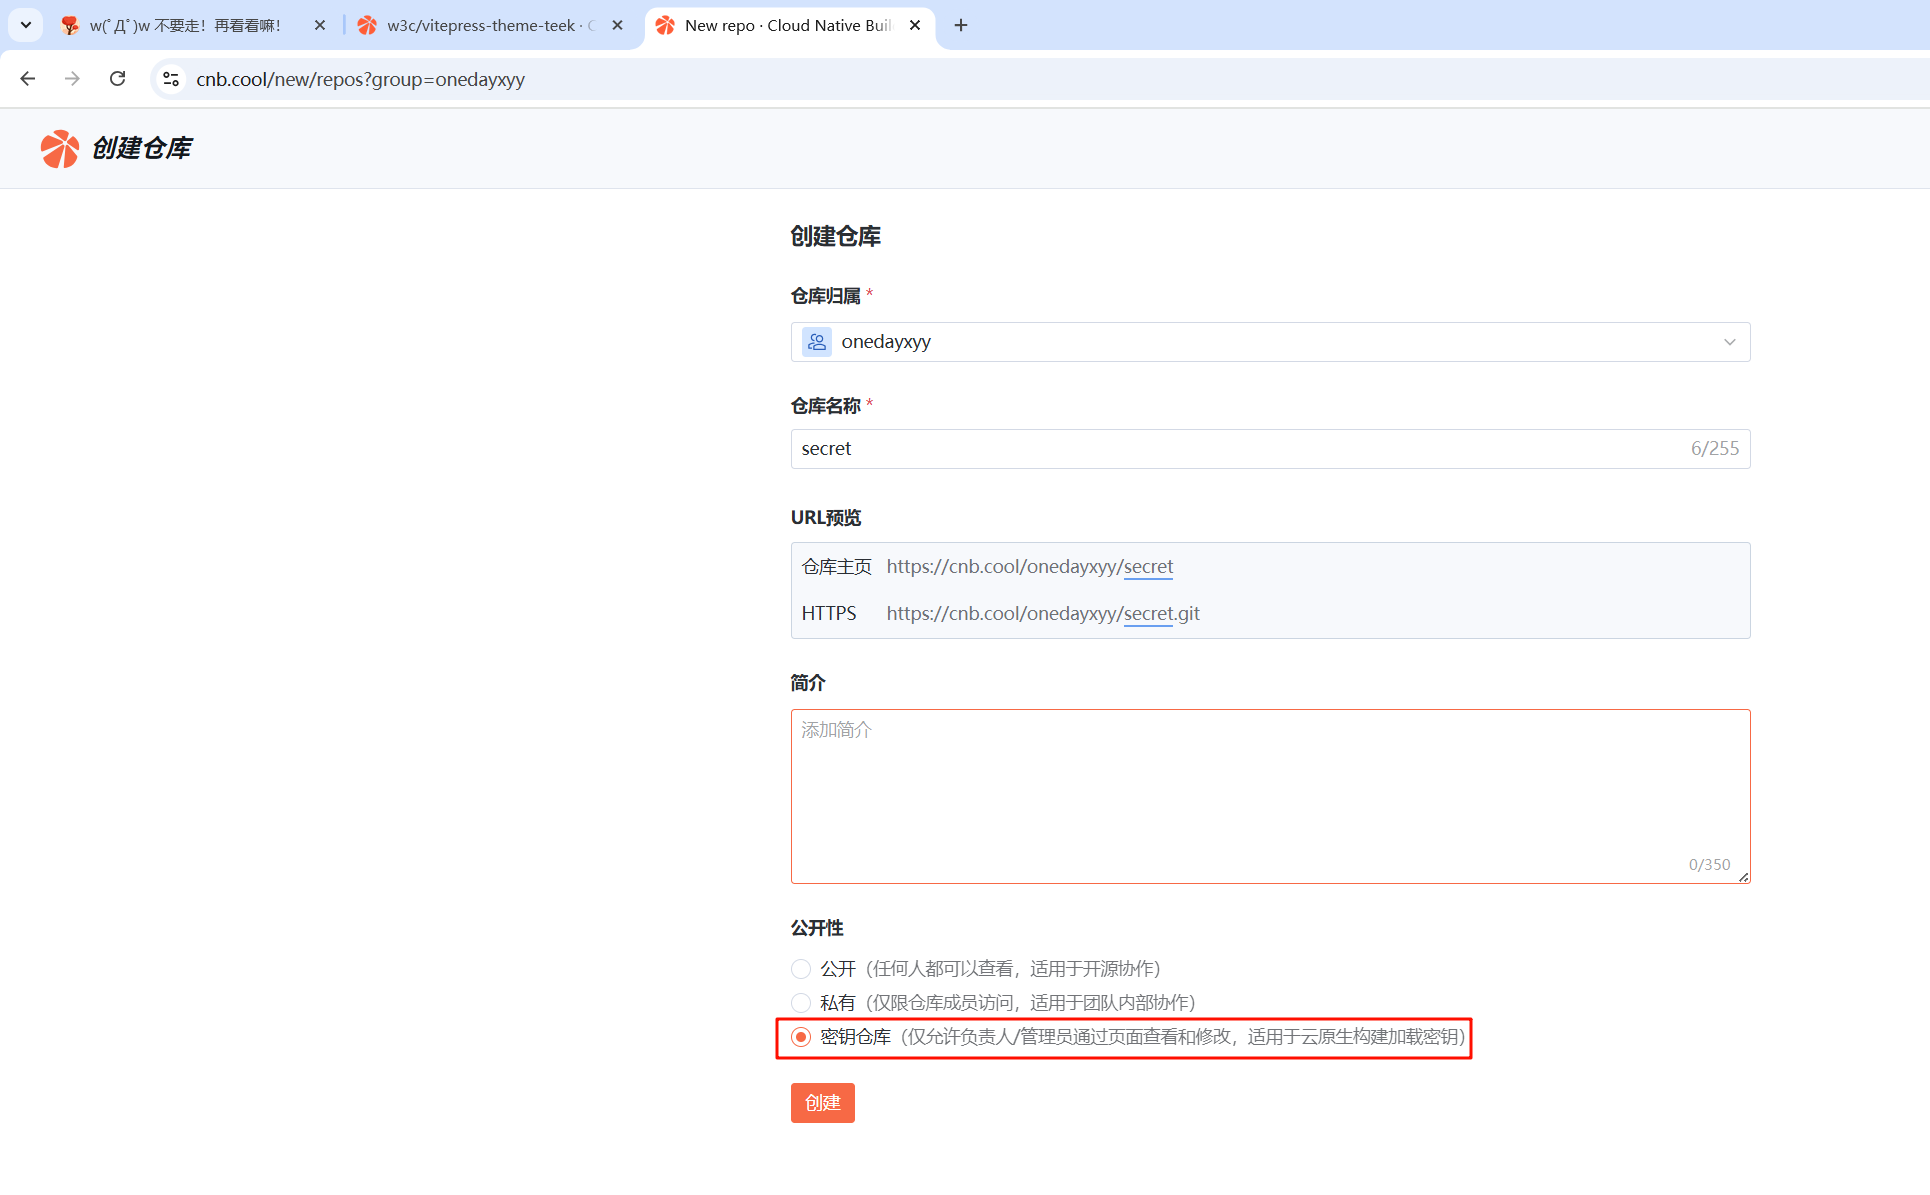Click the 简介 description textarea
Viewport: 1930px width, 1195px height.
1270,796
